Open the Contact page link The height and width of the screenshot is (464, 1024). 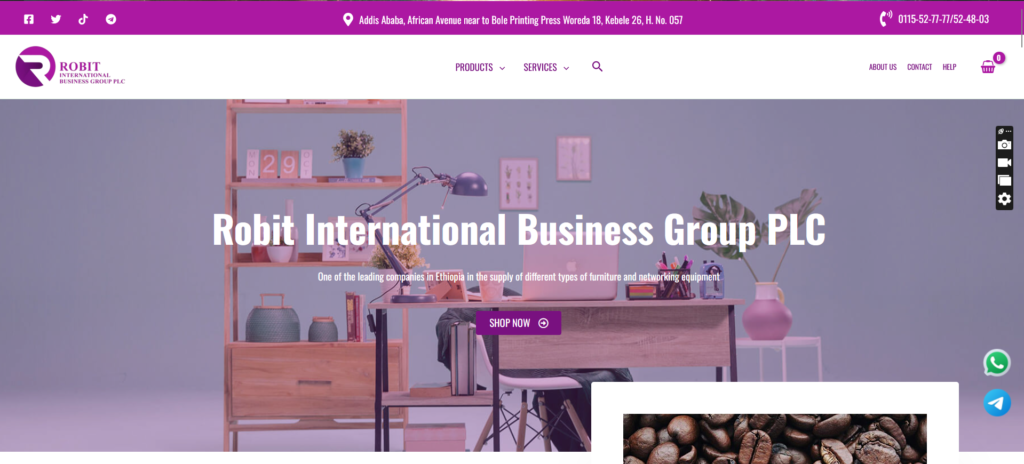(920, 67)
